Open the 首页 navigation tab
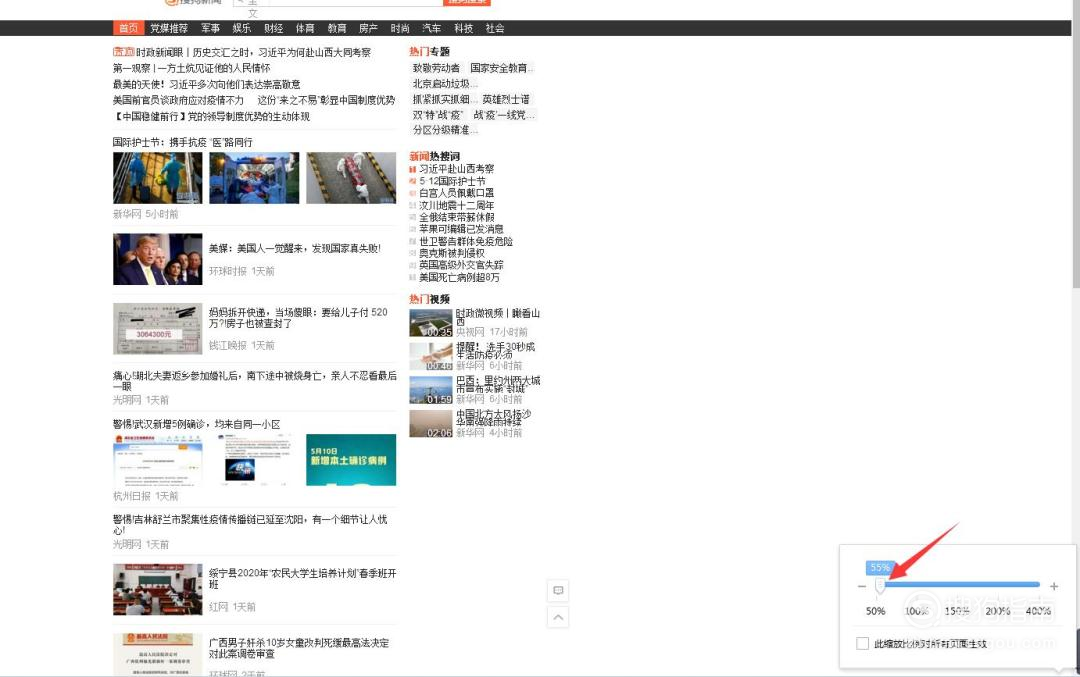This screenshot has width=1080, height=677. [x=129, y=28]
